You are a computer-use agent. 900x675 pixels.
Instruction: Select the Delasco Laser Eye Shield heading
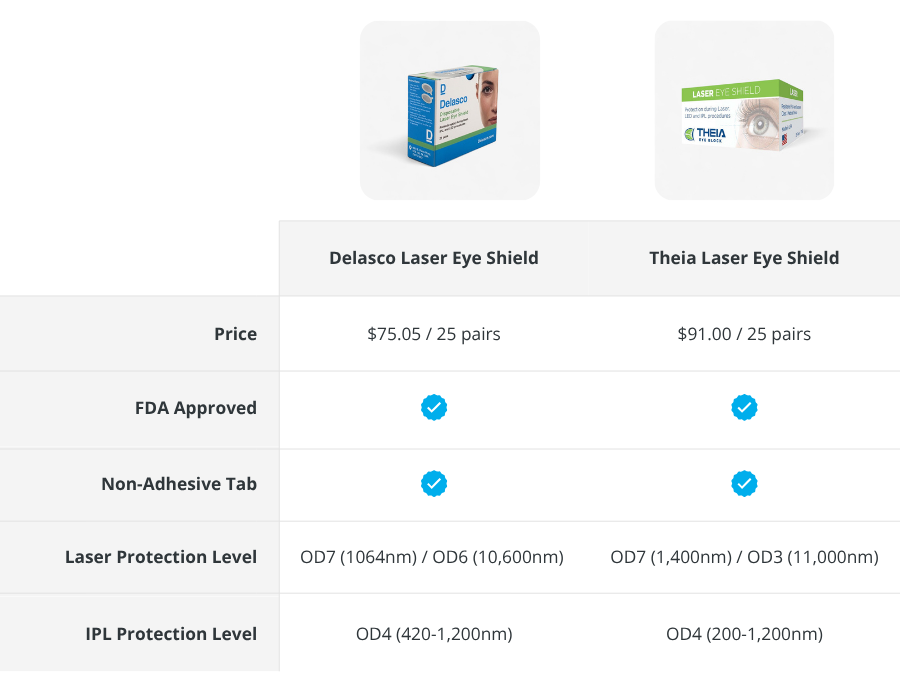(x=434, y=258)
